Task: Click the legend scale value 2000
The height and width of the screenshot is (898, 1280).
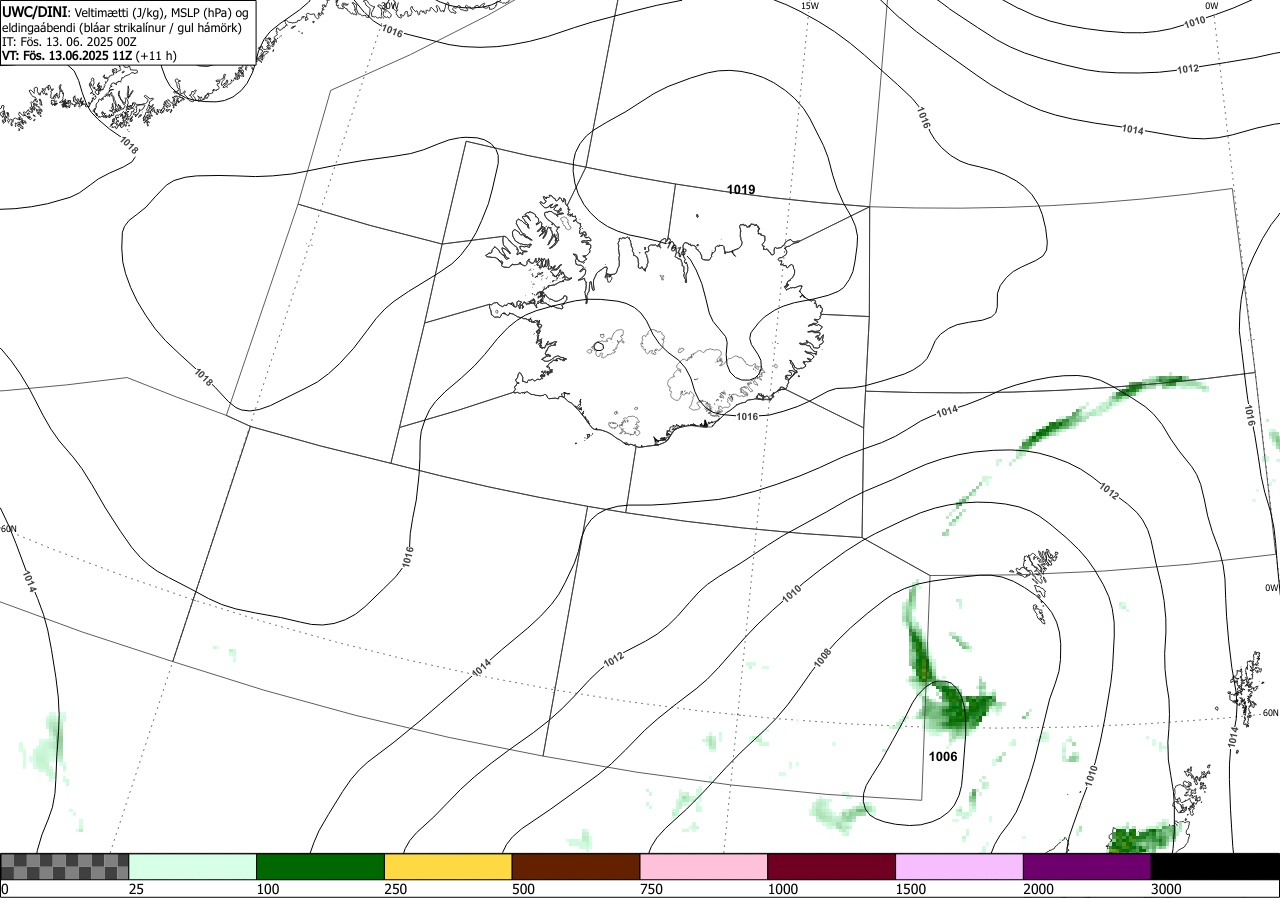Action: 1039,889
